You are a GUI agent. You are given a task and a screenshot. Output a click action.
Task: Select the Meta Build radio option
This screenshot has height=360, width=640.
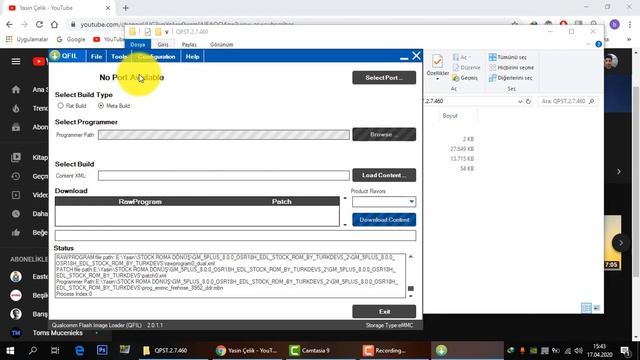[x=101, y=106]
